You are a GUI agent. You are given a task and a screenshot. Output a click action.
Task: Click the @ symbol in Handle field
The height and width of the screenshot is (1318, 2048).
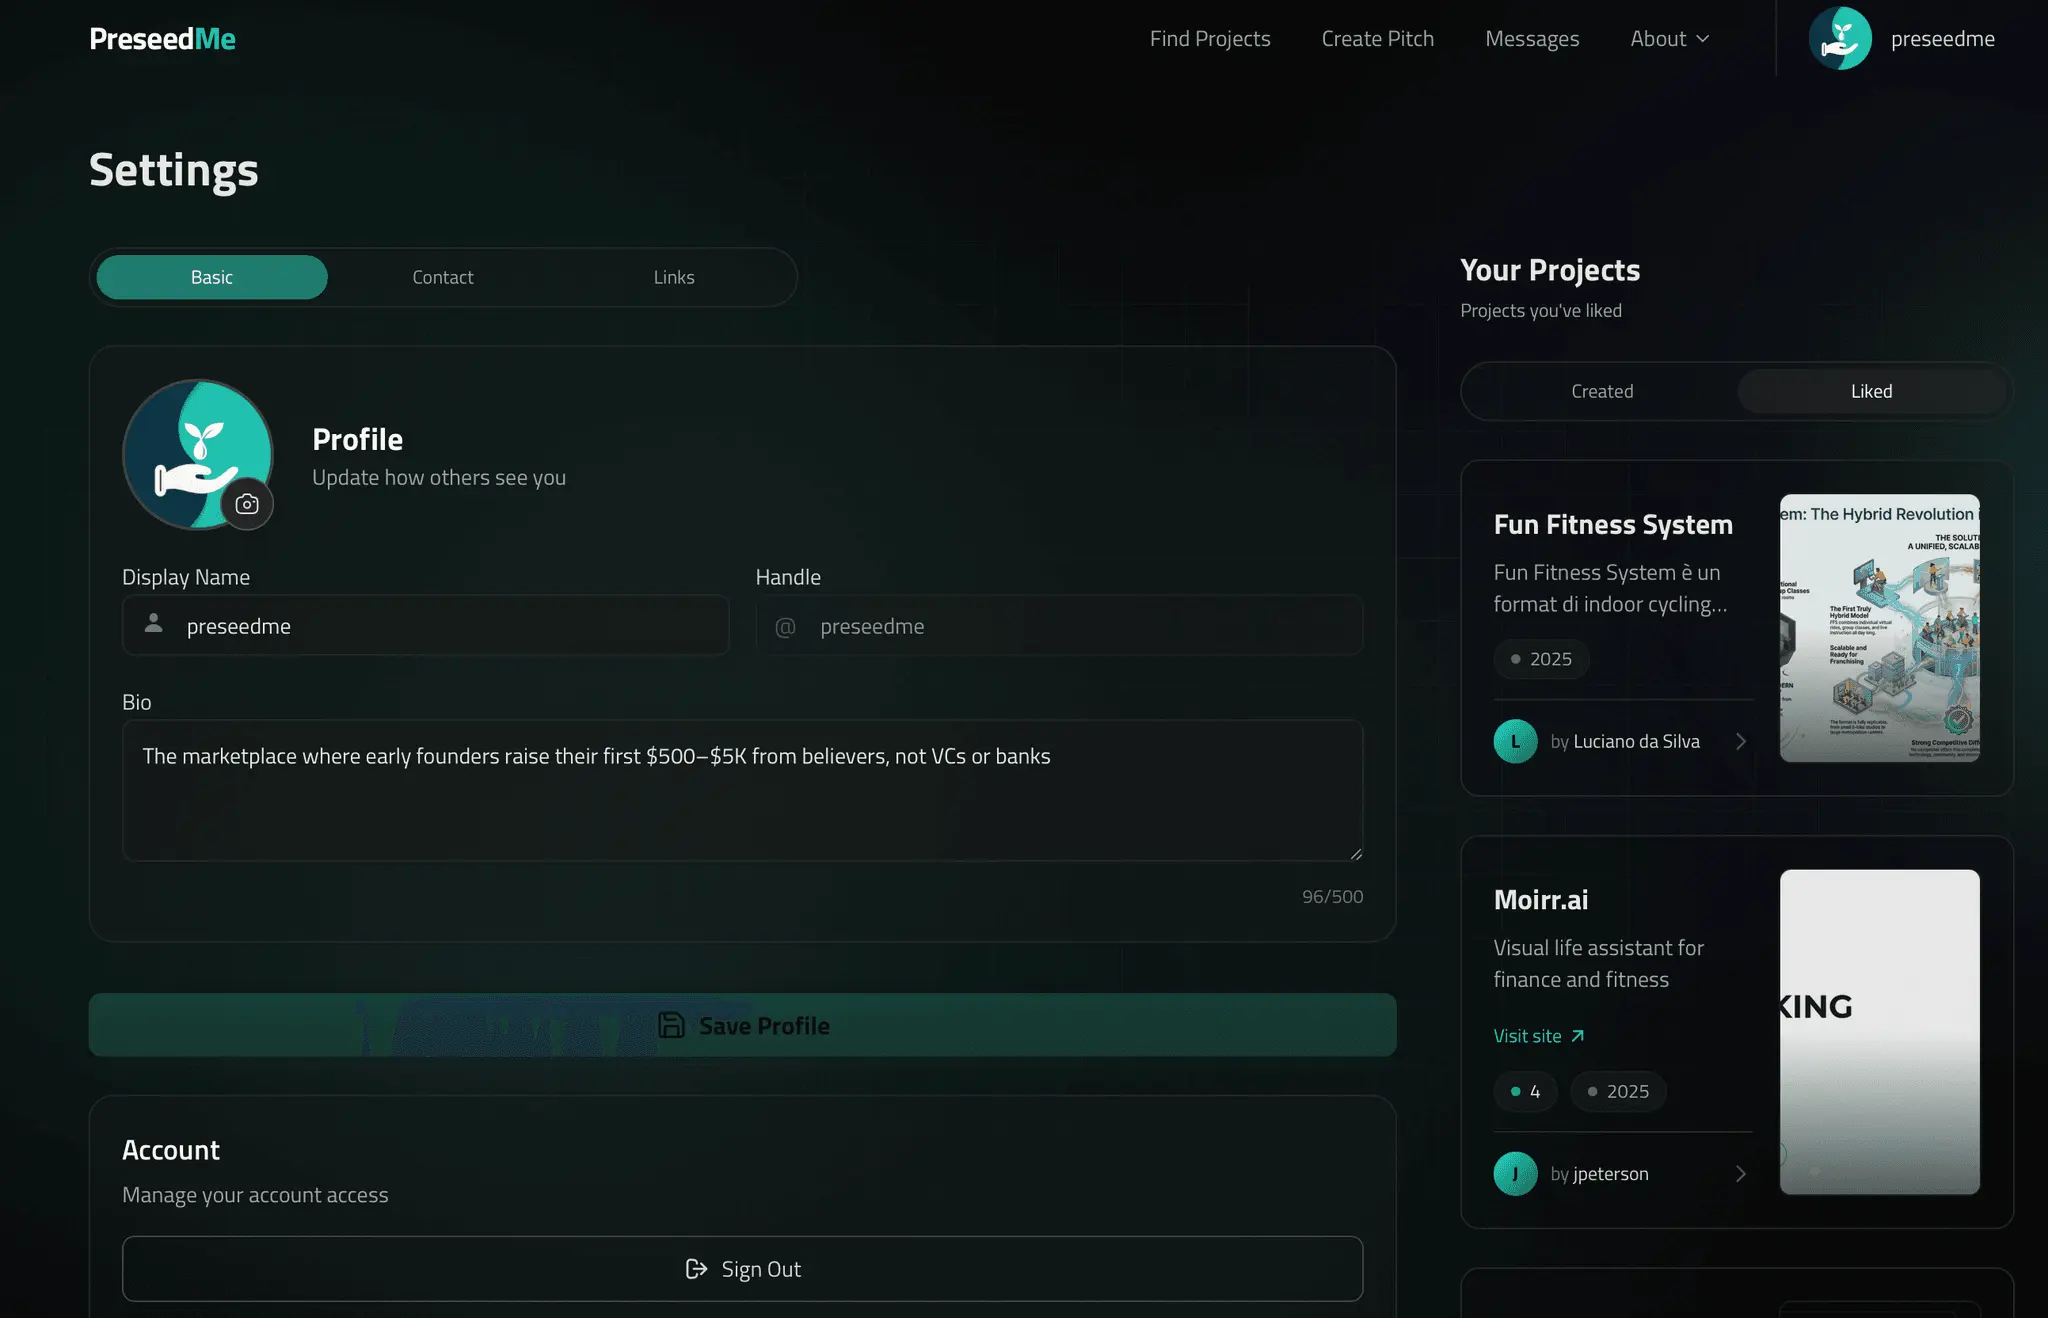(786, 627)
